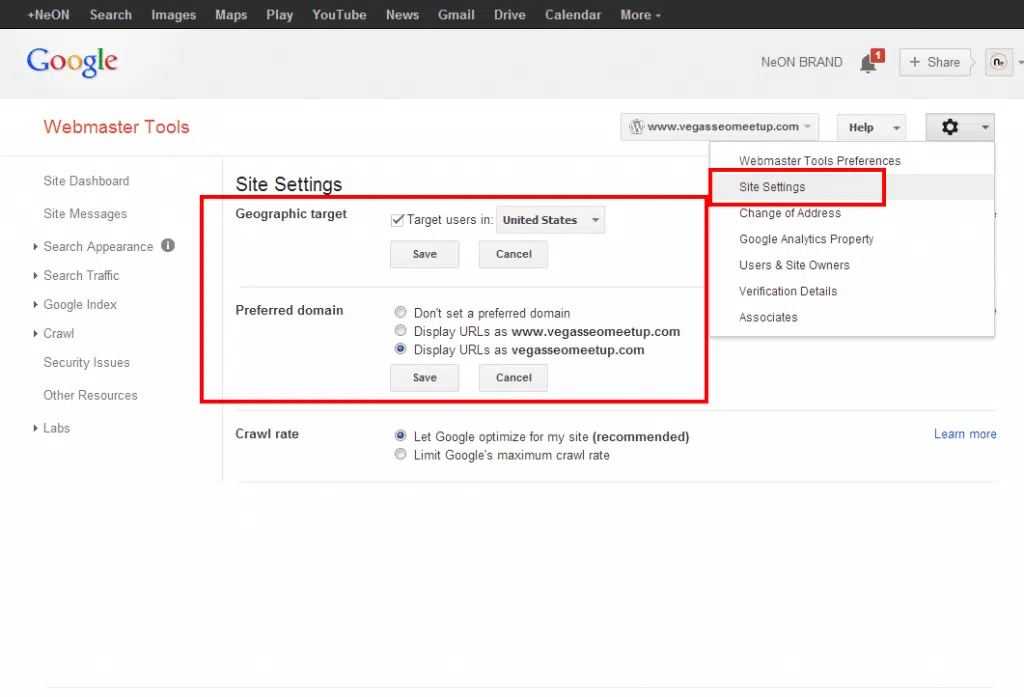Open Gmail in the top bar

456,14
